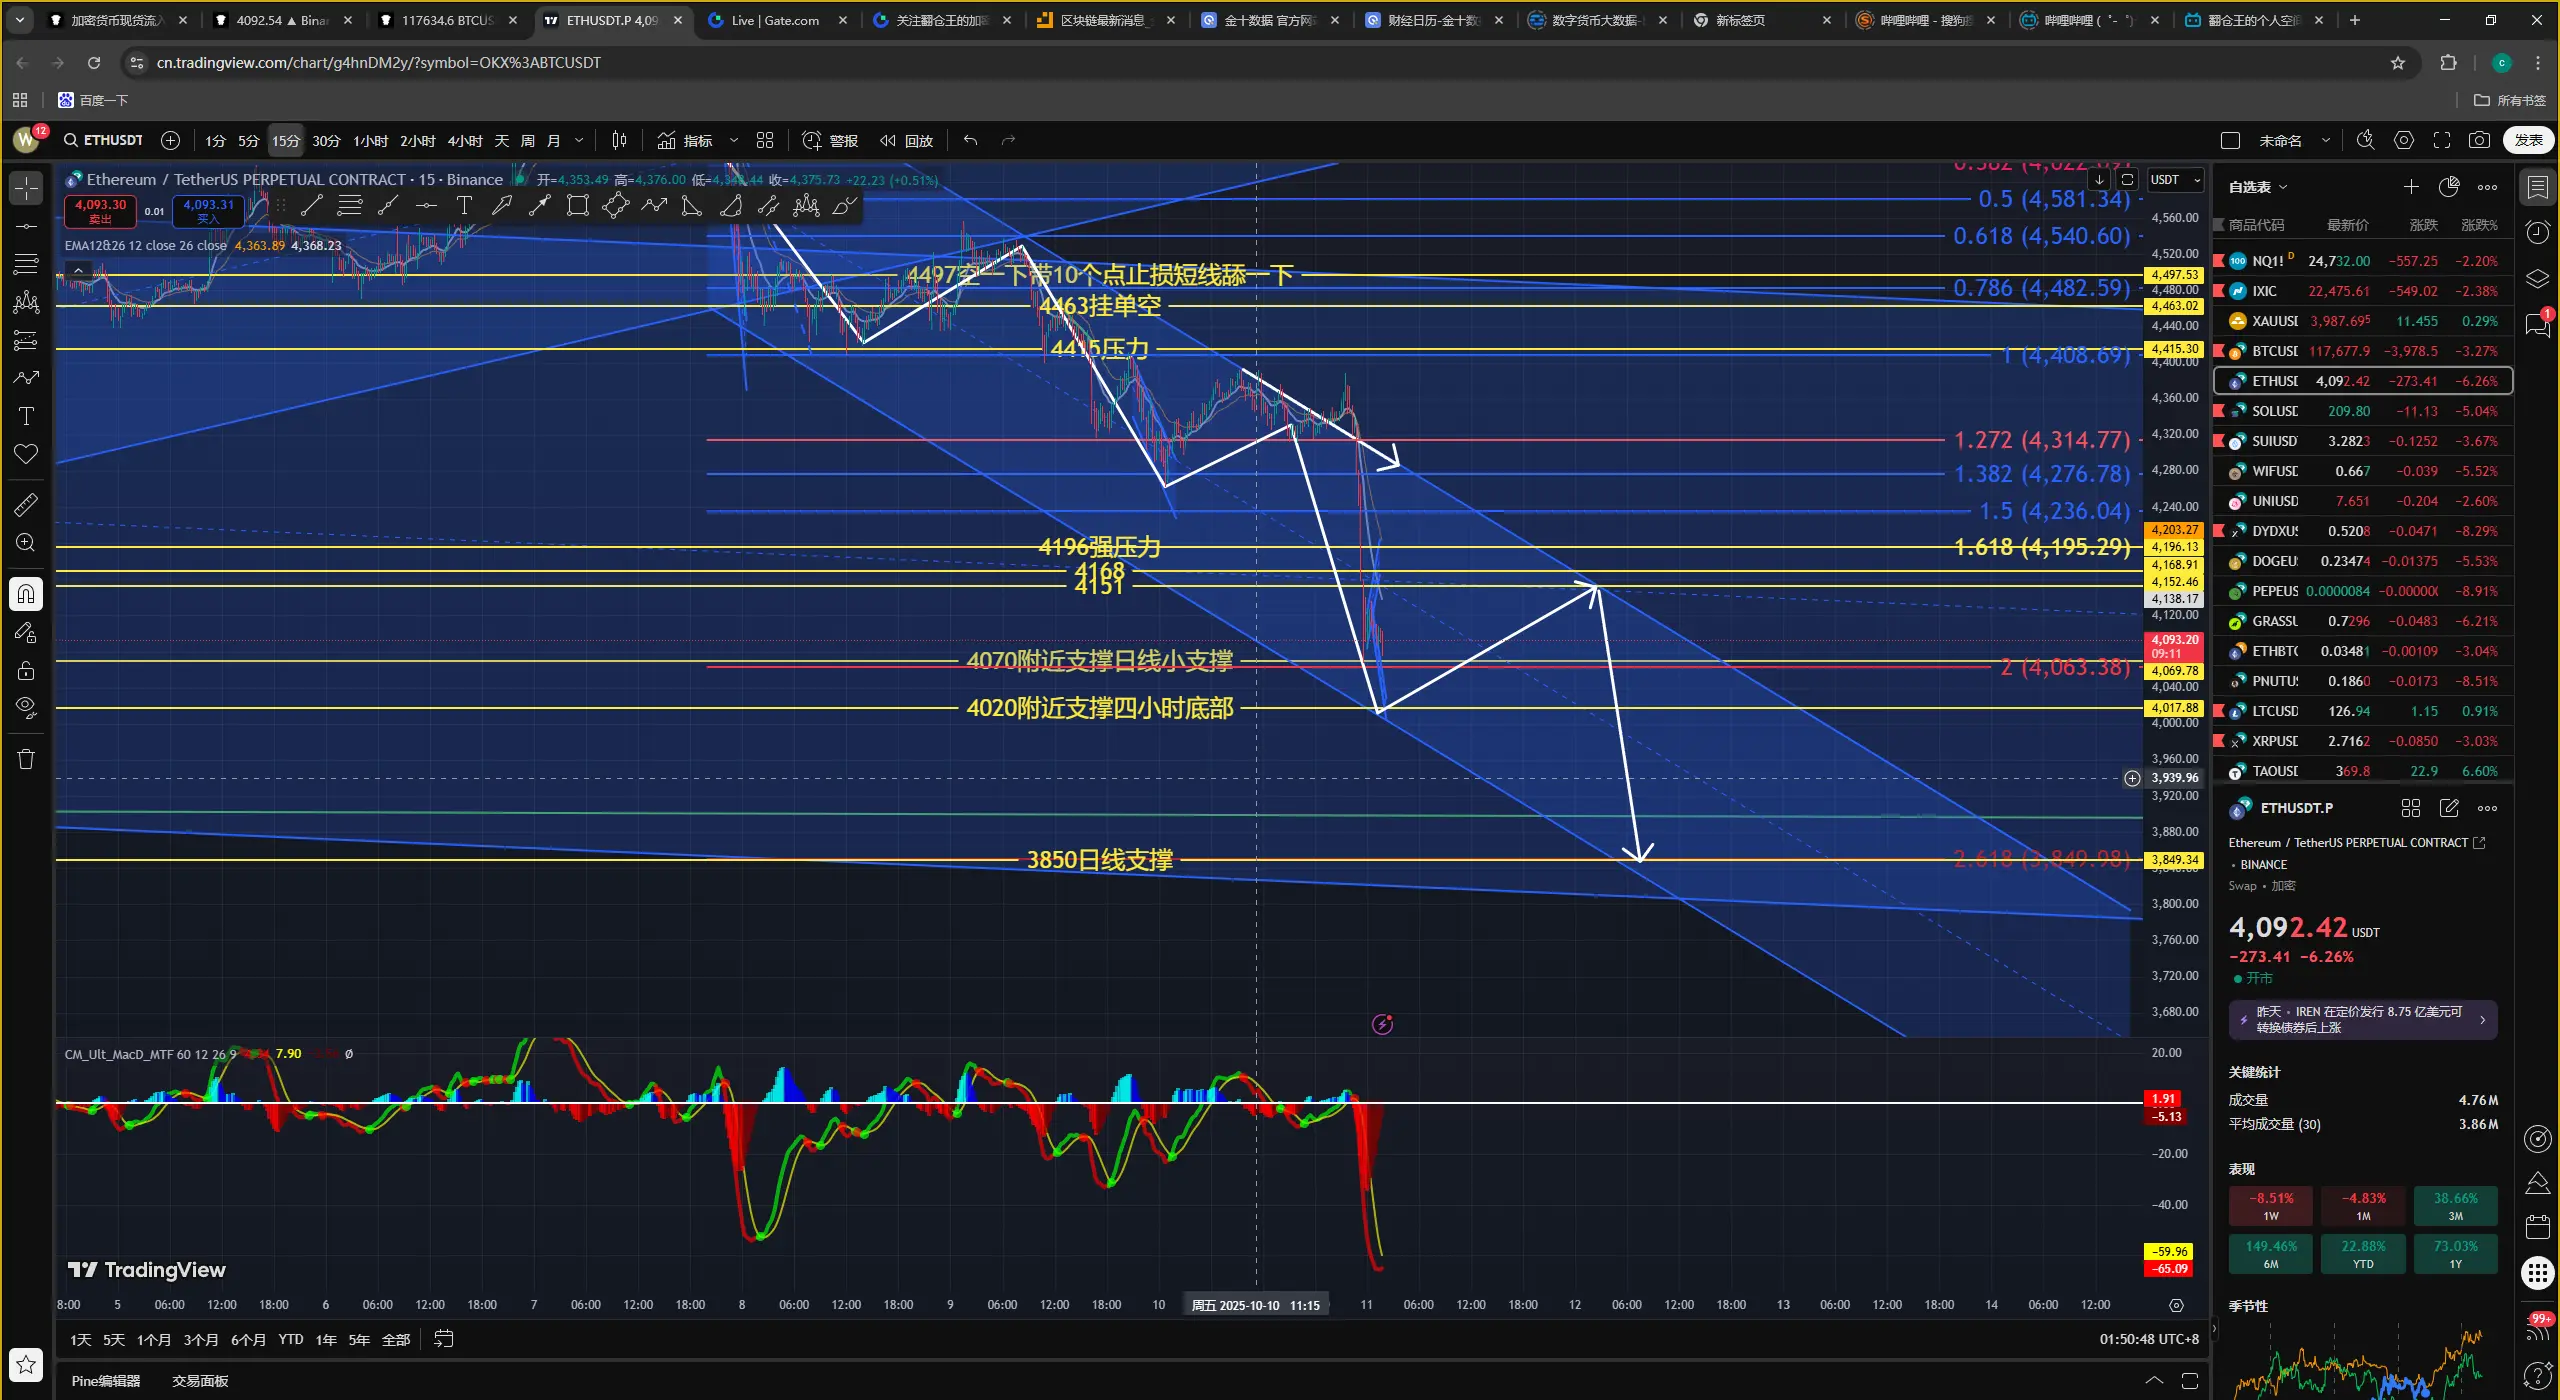The height and width of the screenshot is (1400, 2560).
Task: Toggle lock all drawings icon
Action: point(26,670)
